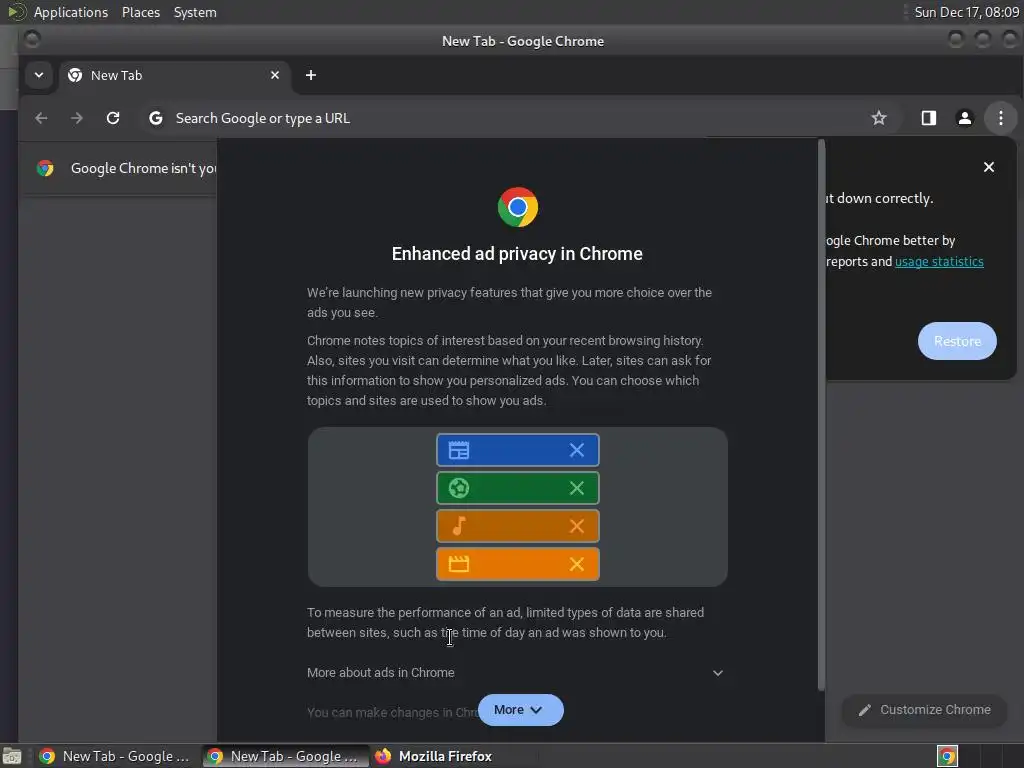The width and height of the screenshot is (1024, 768).
Task: Click the blue news page icon
Action: click(458, 450)
